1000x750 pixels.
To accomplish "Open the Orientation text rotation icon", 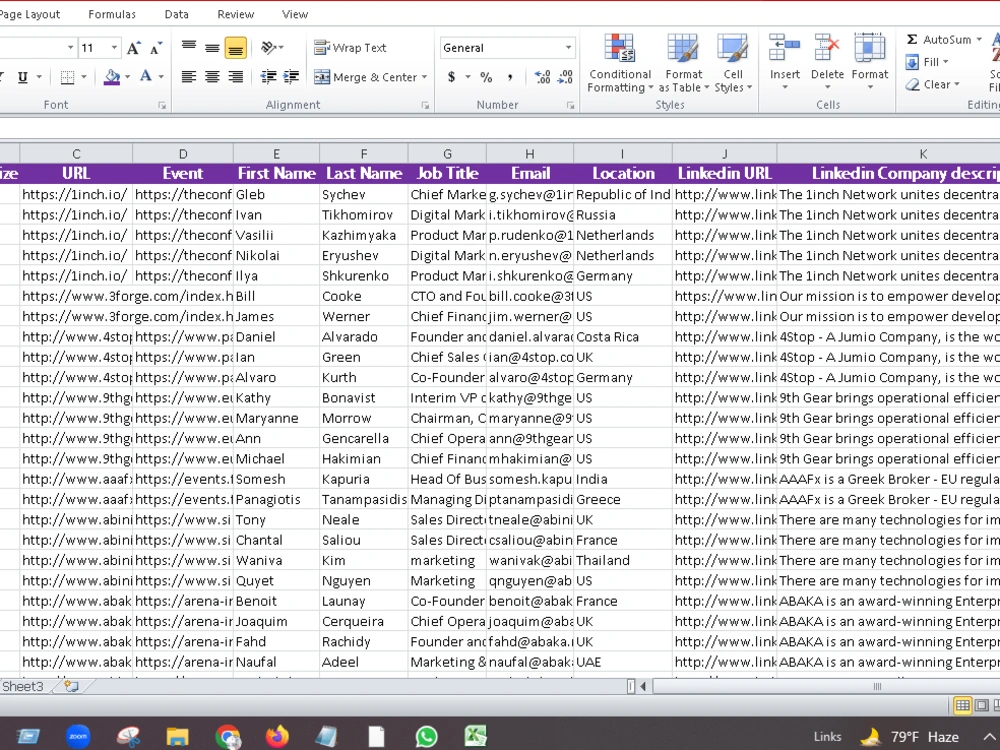I will pos(270,48).
